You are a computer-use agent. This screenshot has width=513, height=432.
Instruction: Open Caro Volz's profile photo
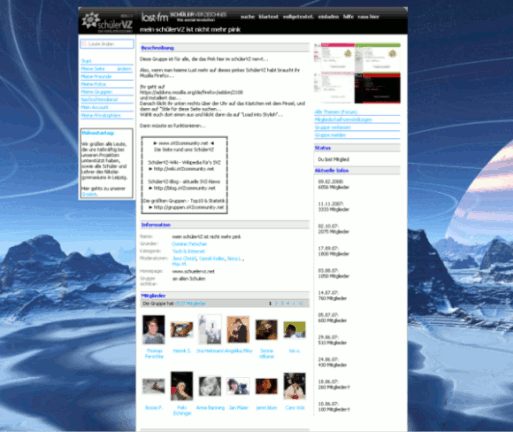(294, 386)
